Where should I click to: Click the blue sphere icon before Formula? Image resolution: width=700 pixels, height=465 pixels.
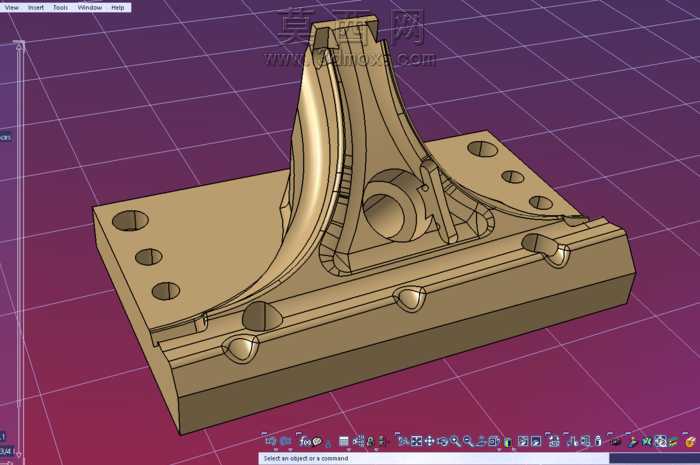click(285, 441)
